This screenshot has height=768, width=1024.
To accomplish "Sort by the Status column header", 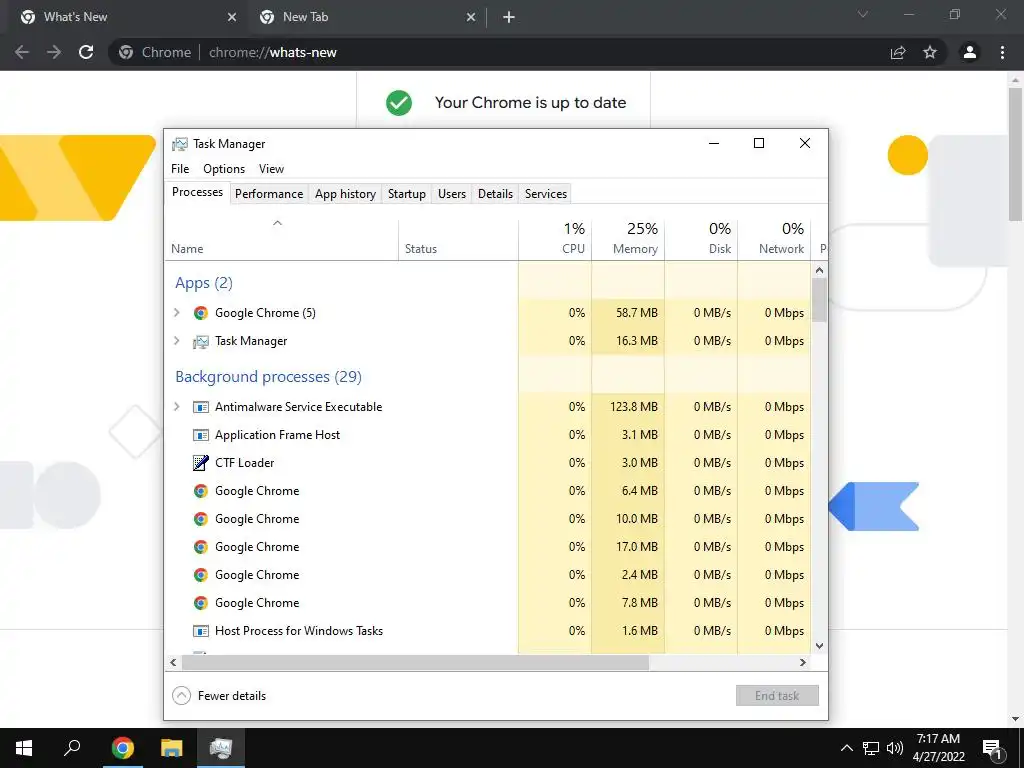I will tap(458, 240).
